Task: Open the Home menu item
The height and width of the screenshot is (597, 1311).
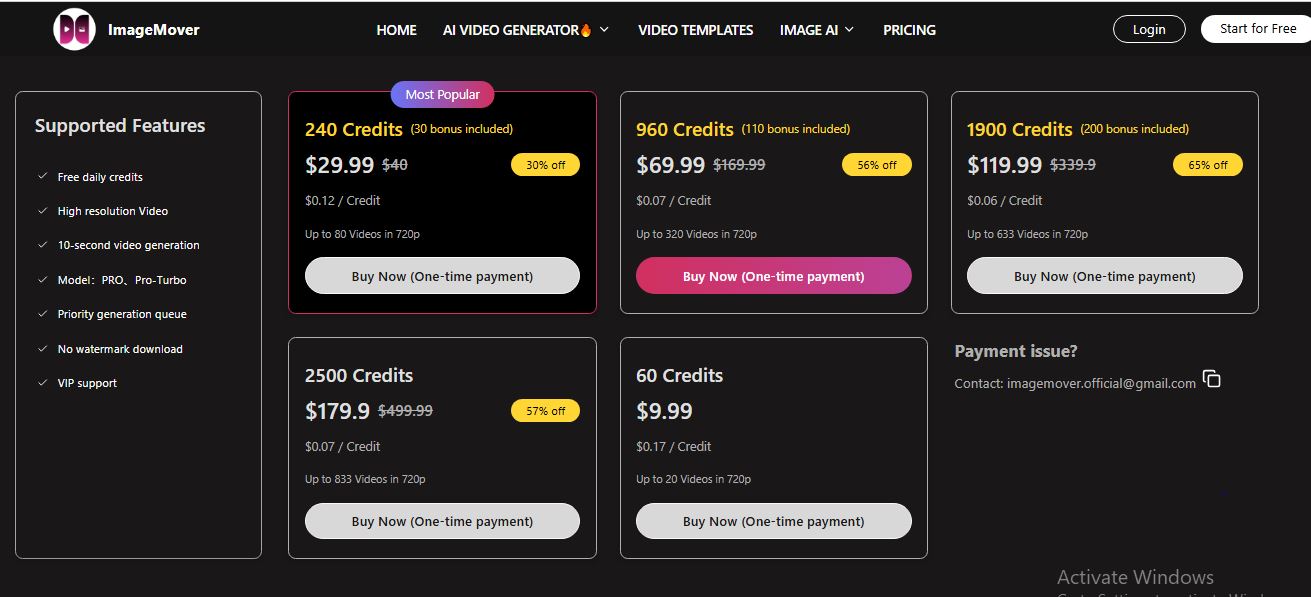Action: (396, 30)
